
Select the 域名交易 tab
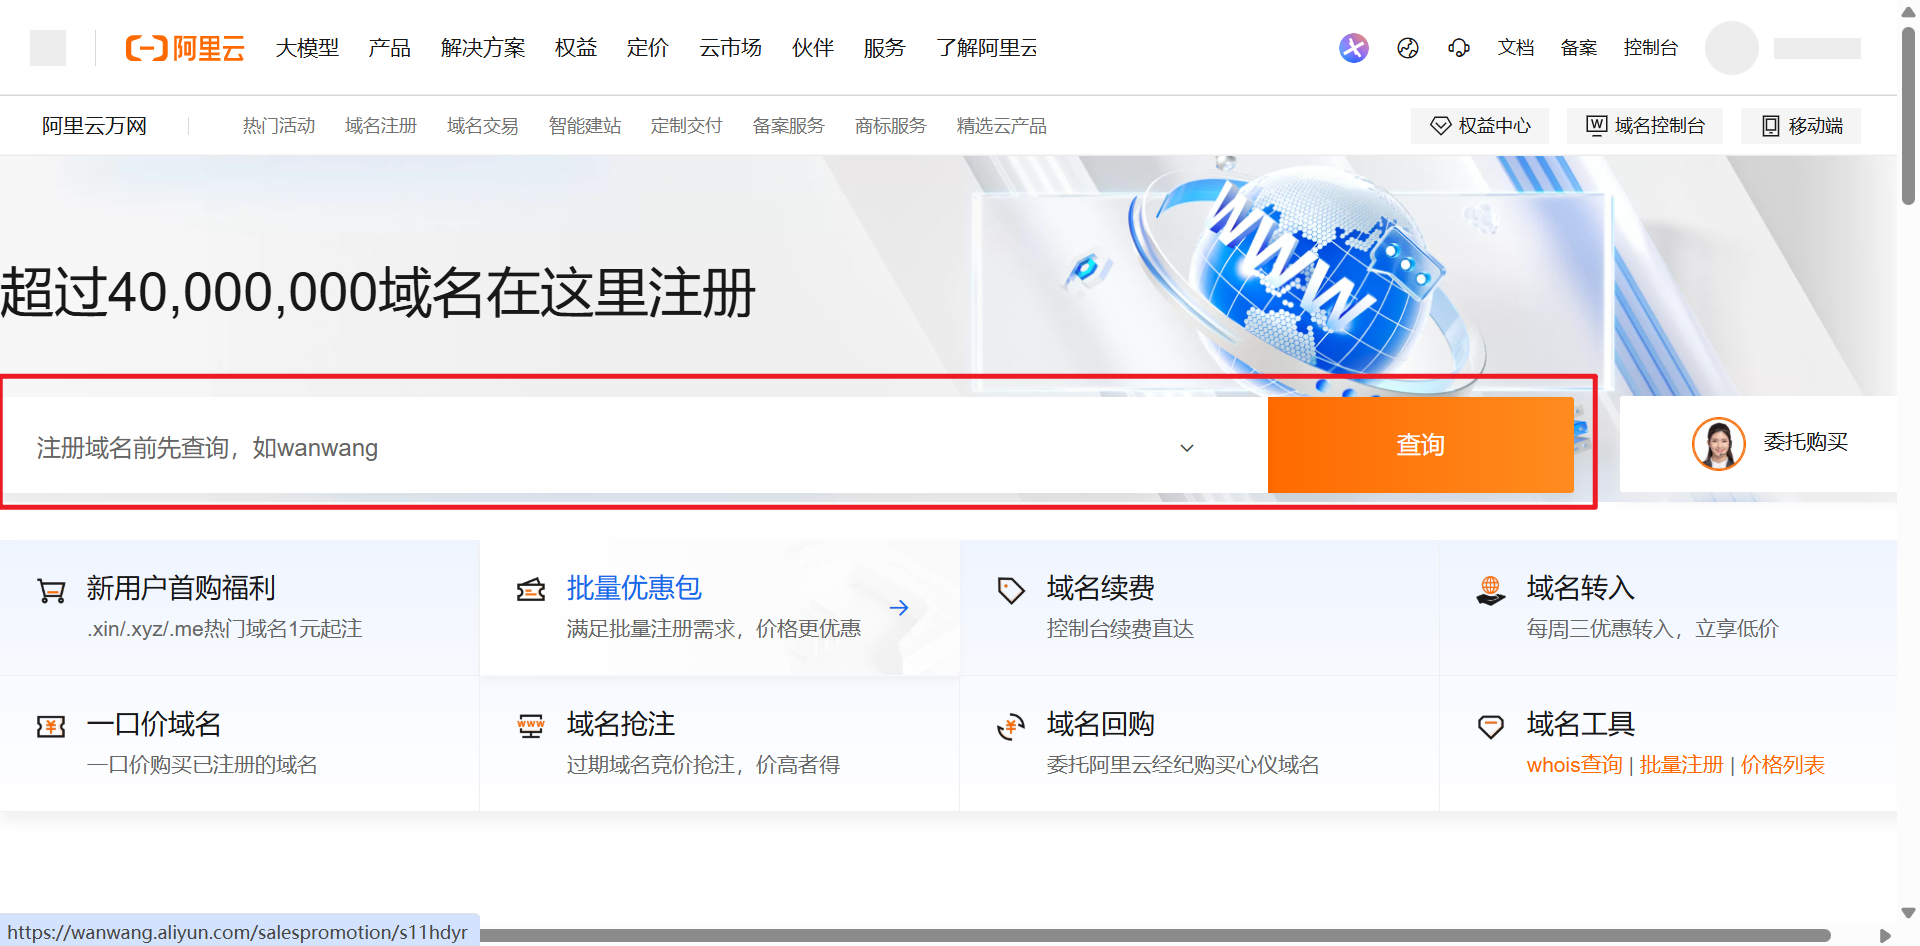pyautogui.click(x=483, y=126)
